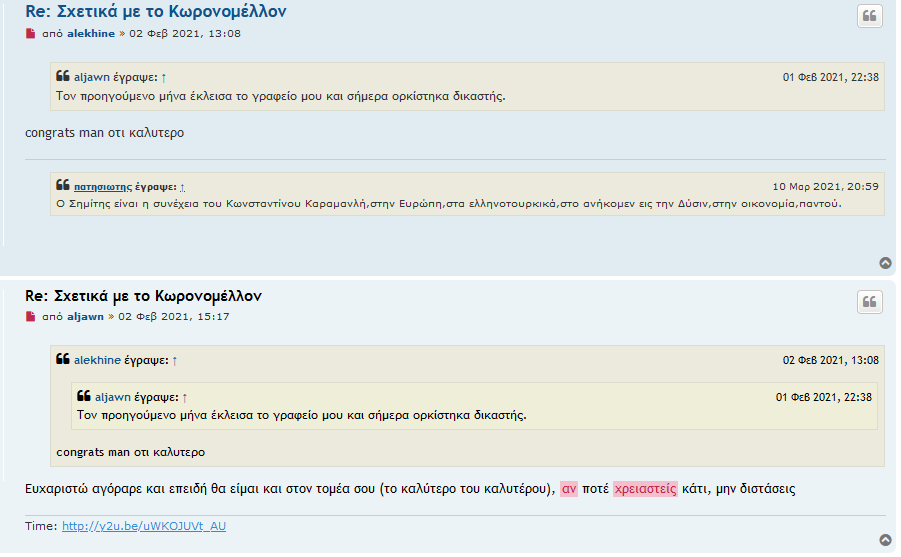This screenshot has width=901, height=557.
Task: Open post title link in alekhine's post
Action: [x=156, y=11]
